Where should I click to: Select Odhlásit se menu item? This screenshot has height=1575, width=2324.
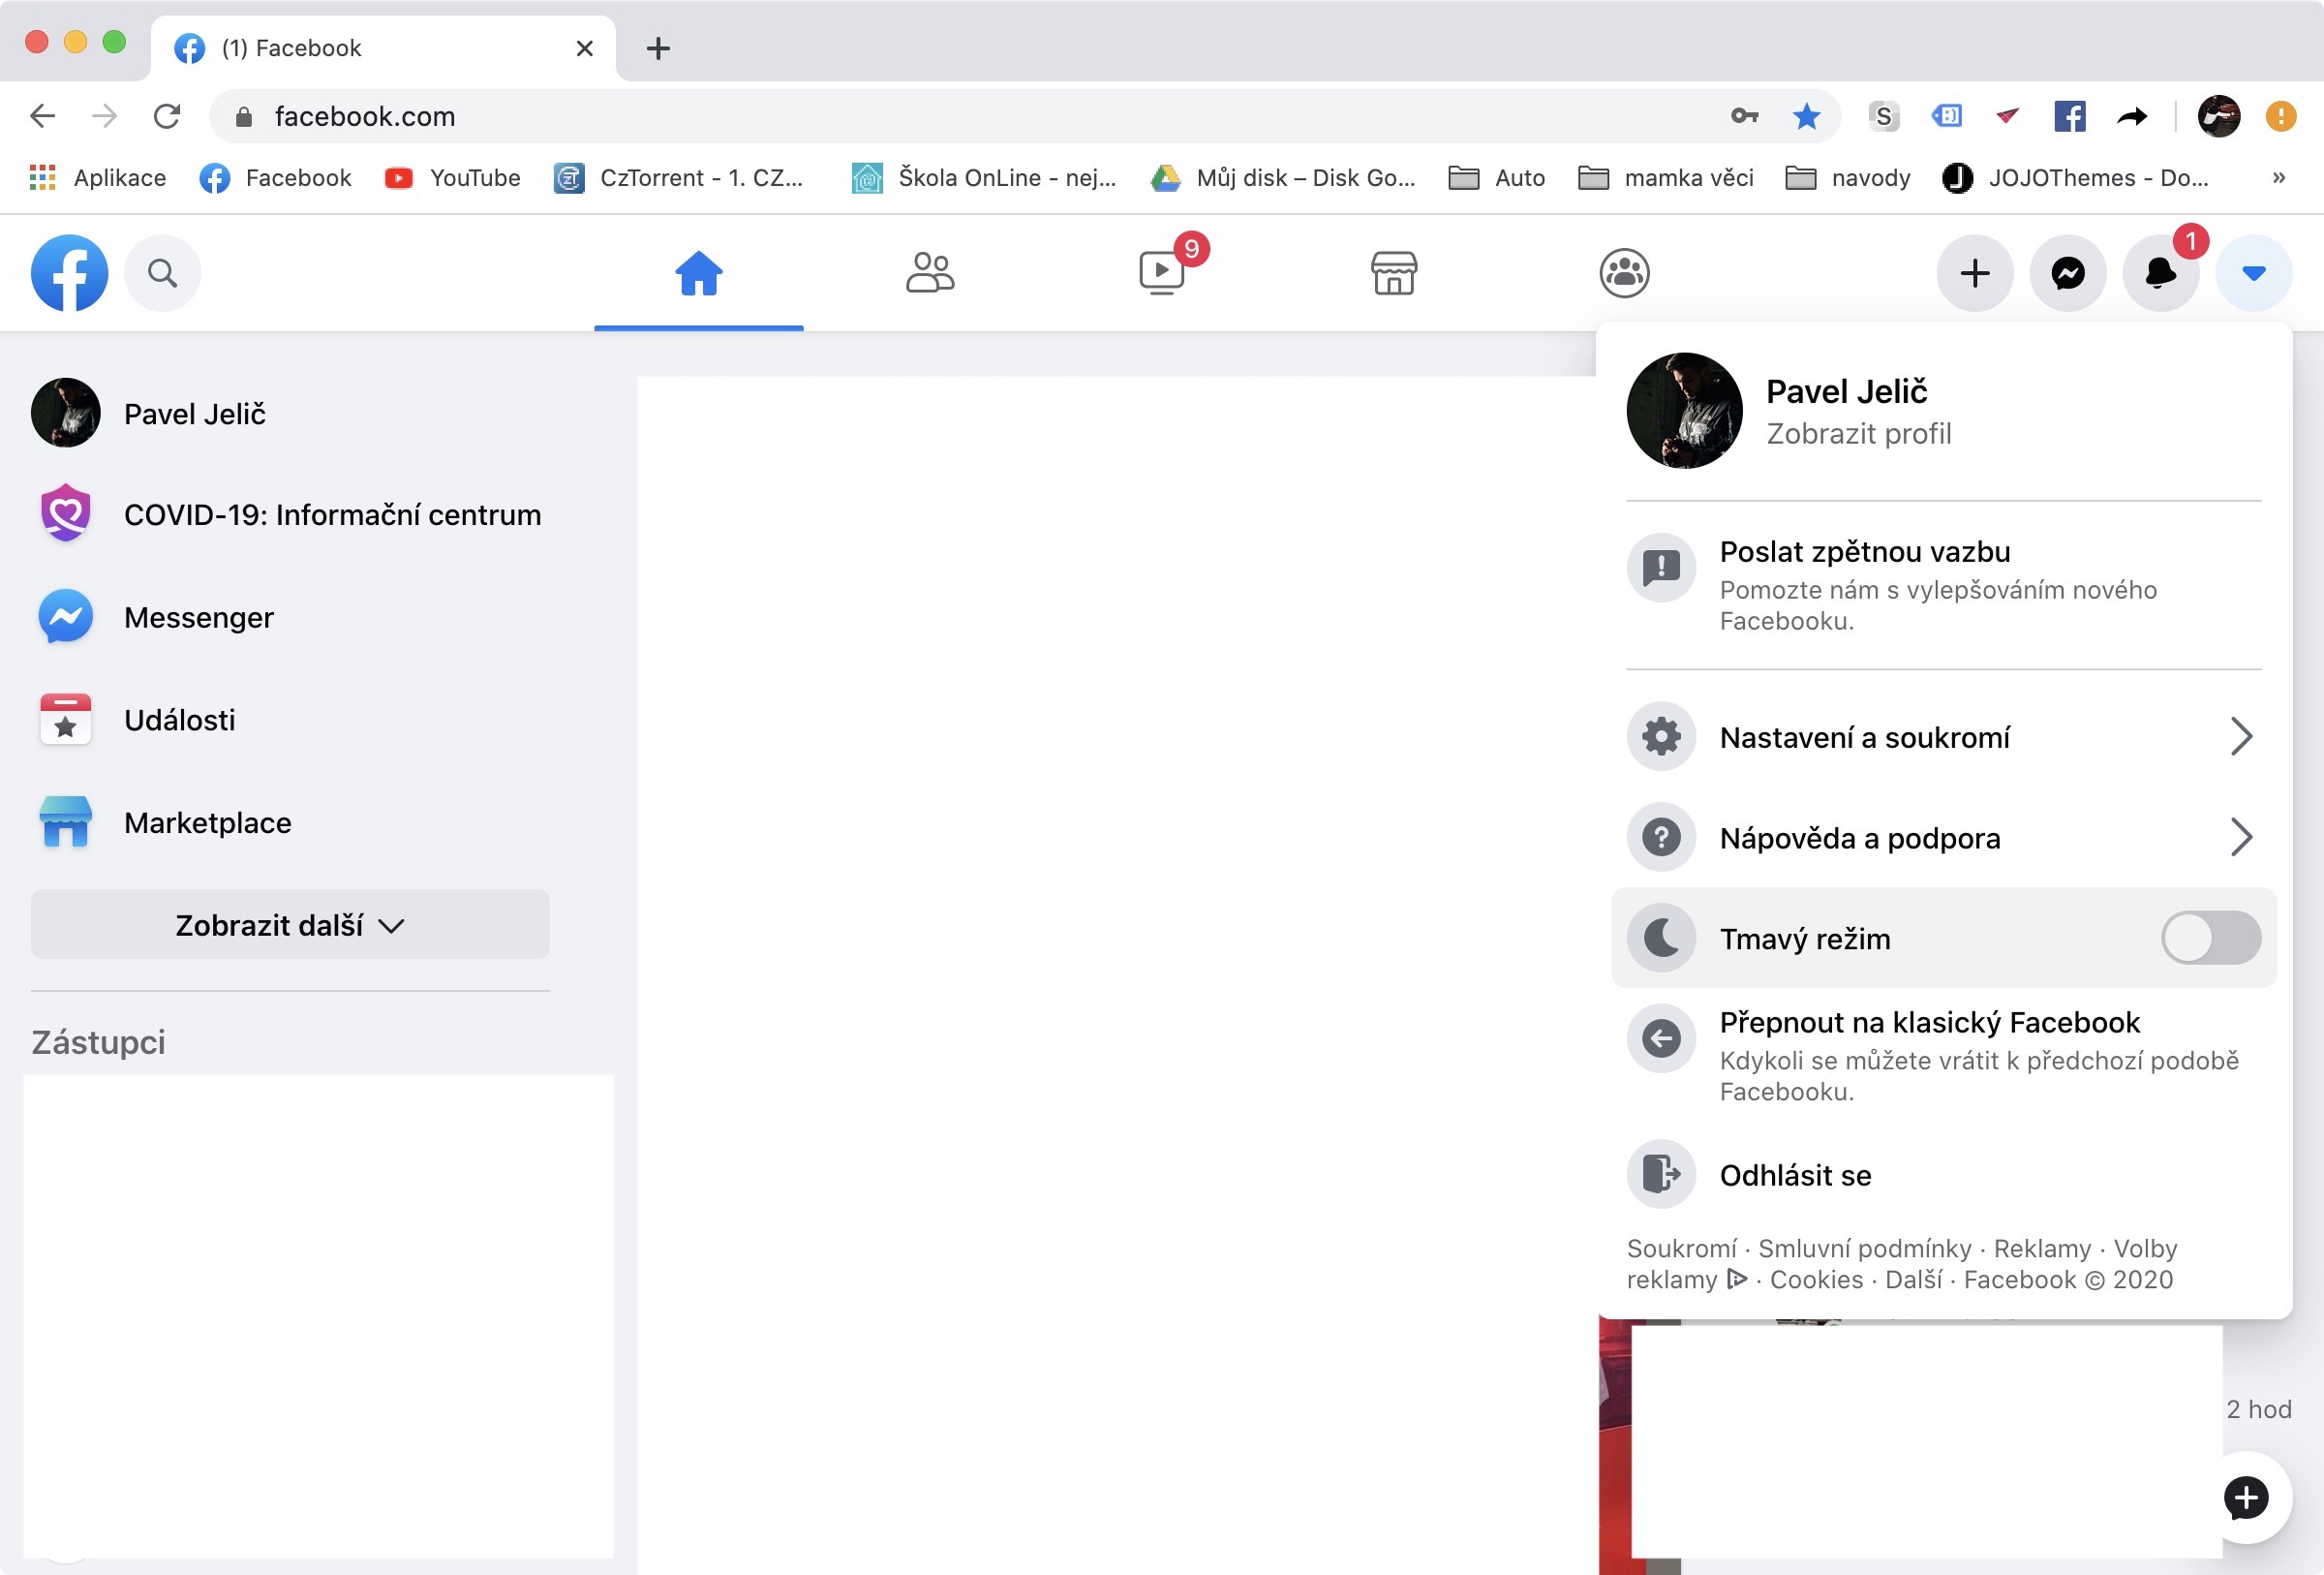(x=1794, y=1175)
